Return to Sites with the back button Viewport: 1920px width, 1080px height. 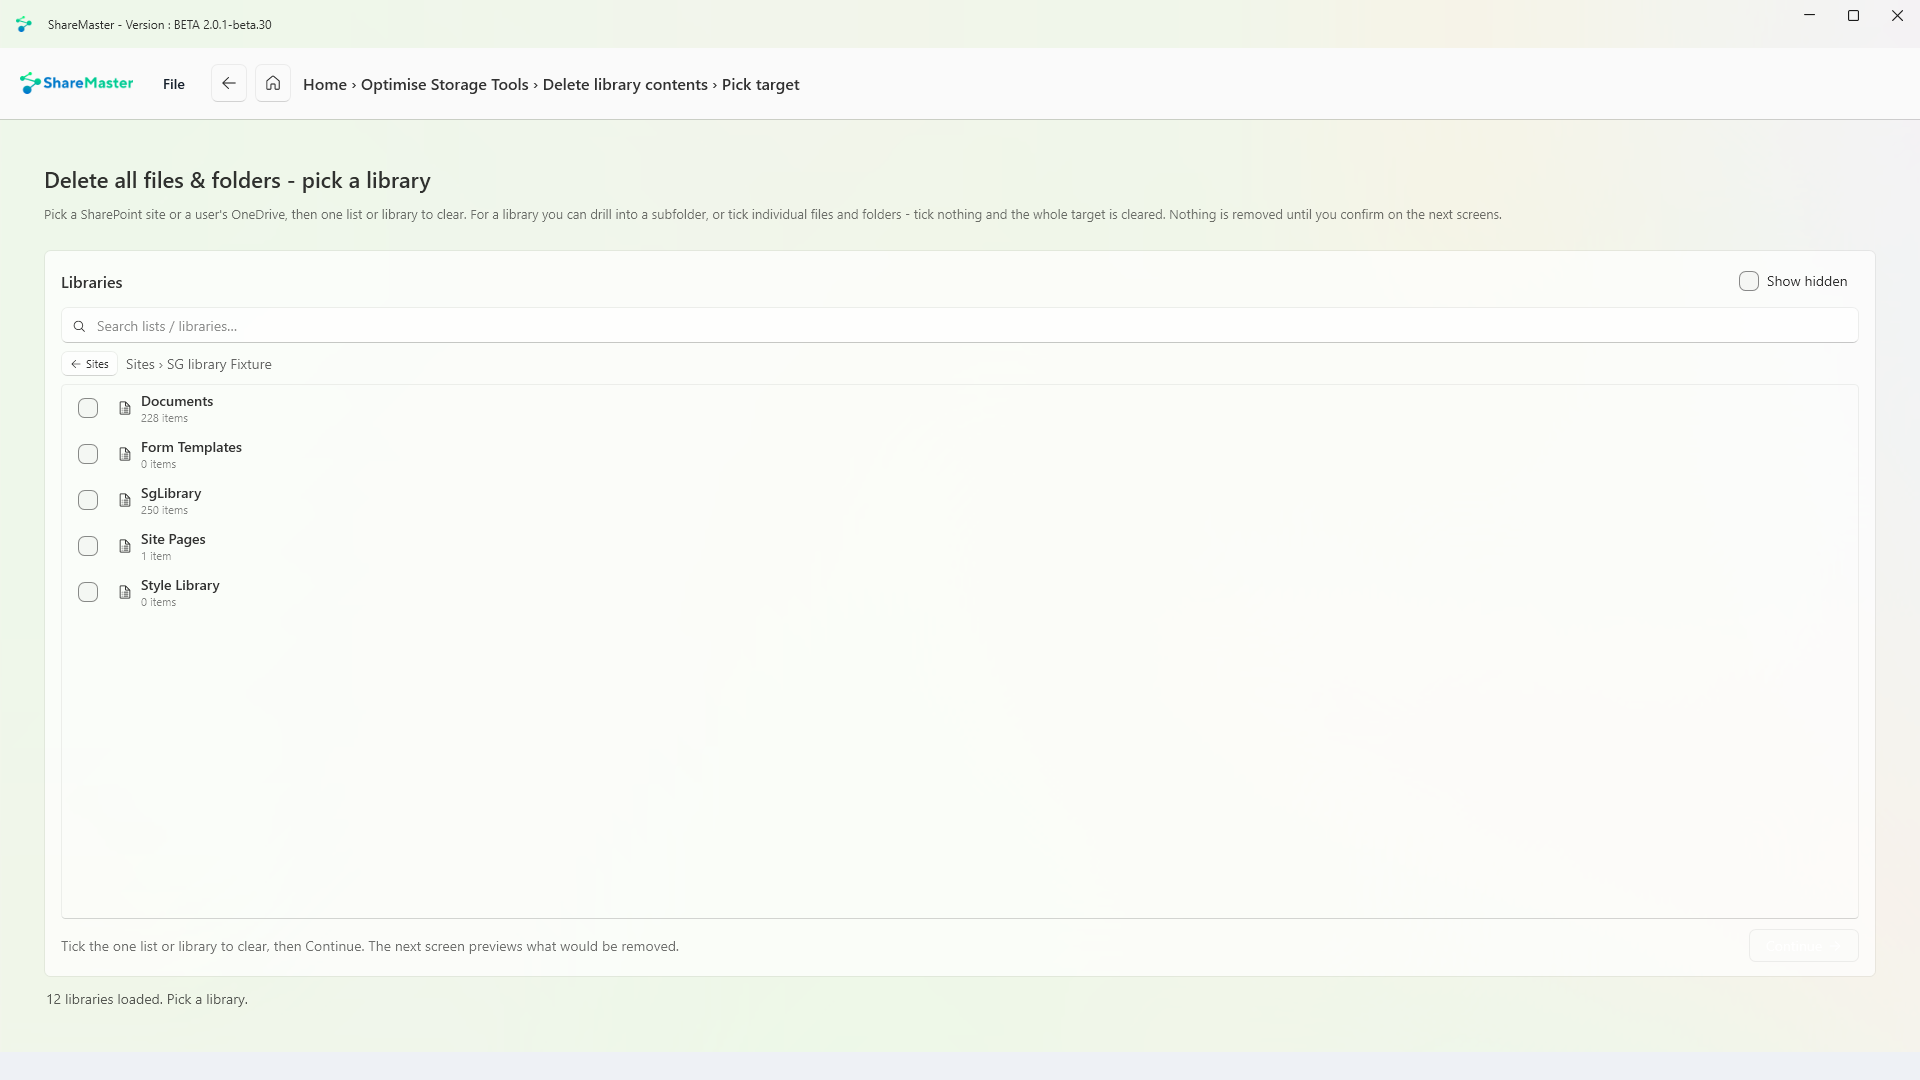pyautogui.click(x=90, y=364)
